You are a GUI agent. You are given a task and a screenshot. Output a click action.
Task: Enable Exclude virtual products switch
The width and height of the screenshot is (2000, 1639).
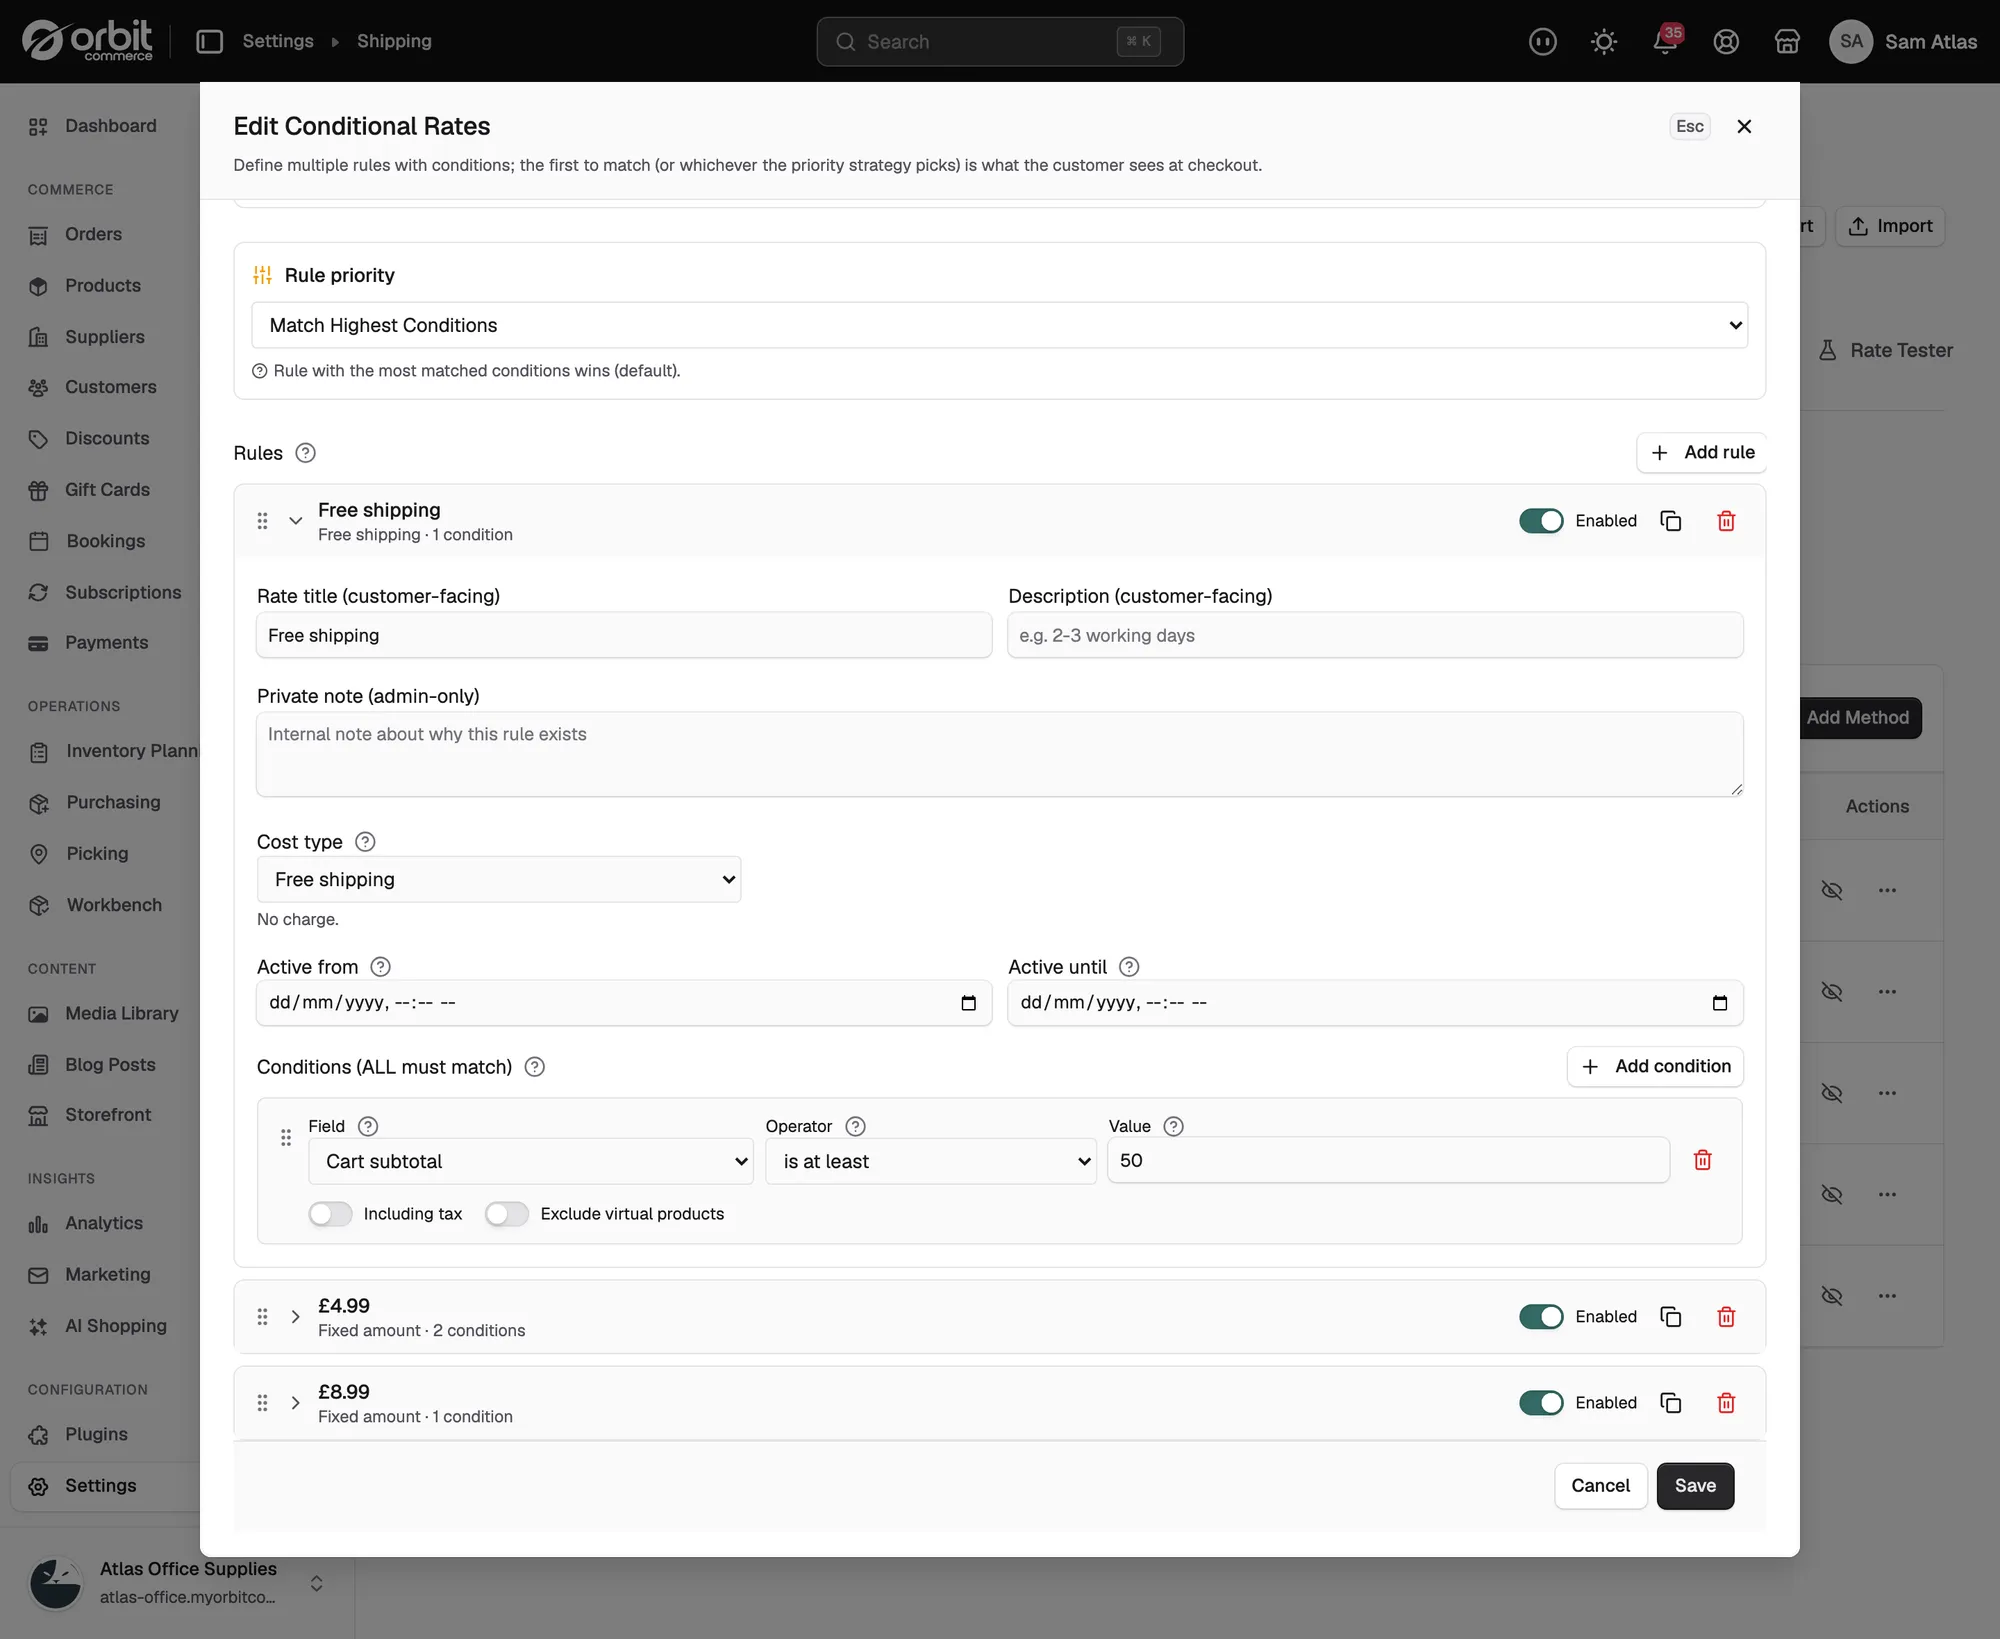[x=507, y=1214]
